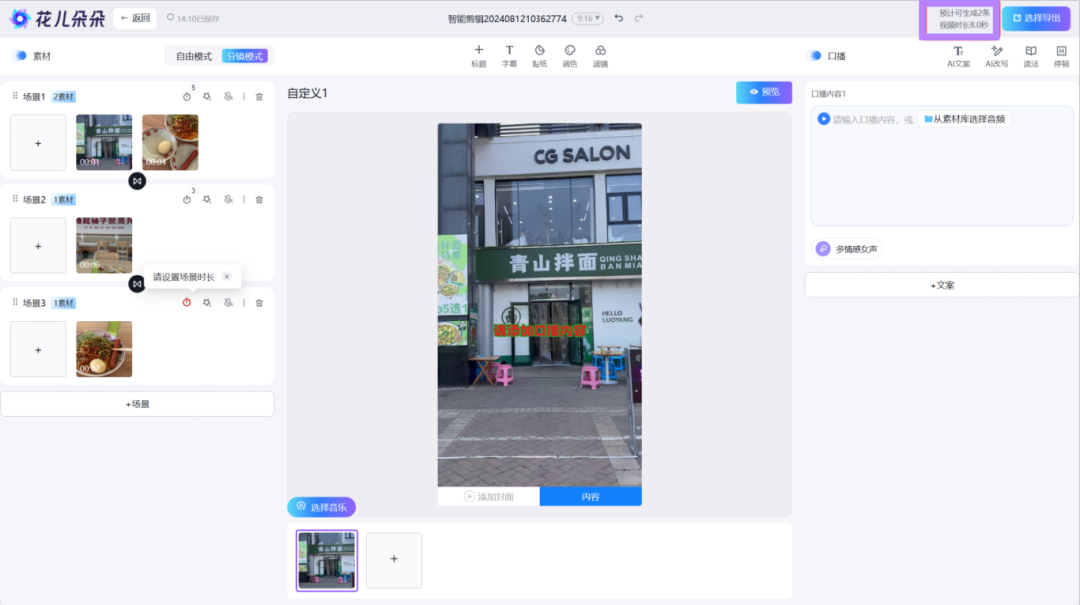Screen dimensions: 1080x605
Task: Insert a 停顿 pause marker
Action: pos(1061,57)
